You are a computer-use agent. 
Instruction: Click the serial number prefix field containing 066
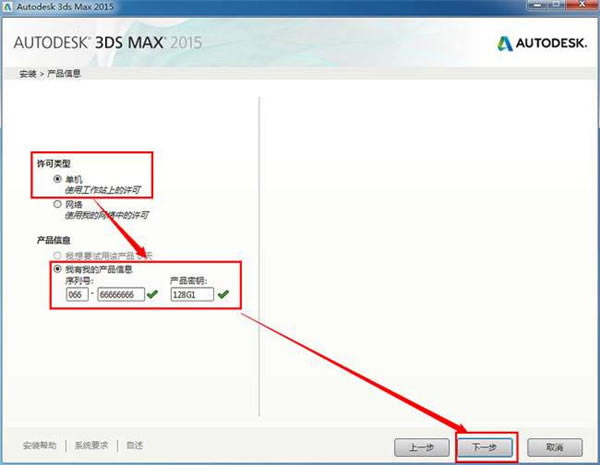(x=72, y=294)
